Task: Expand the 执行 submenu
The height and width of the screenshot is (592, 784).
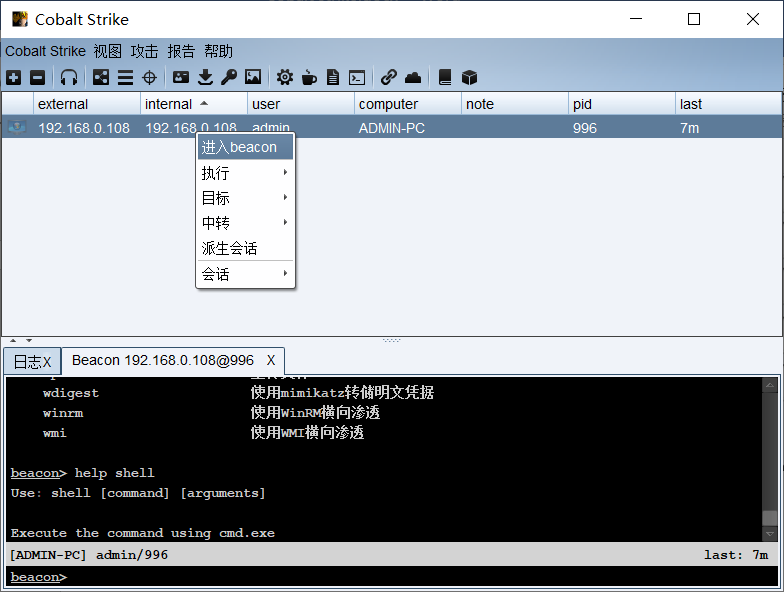Action: (245, 173)
